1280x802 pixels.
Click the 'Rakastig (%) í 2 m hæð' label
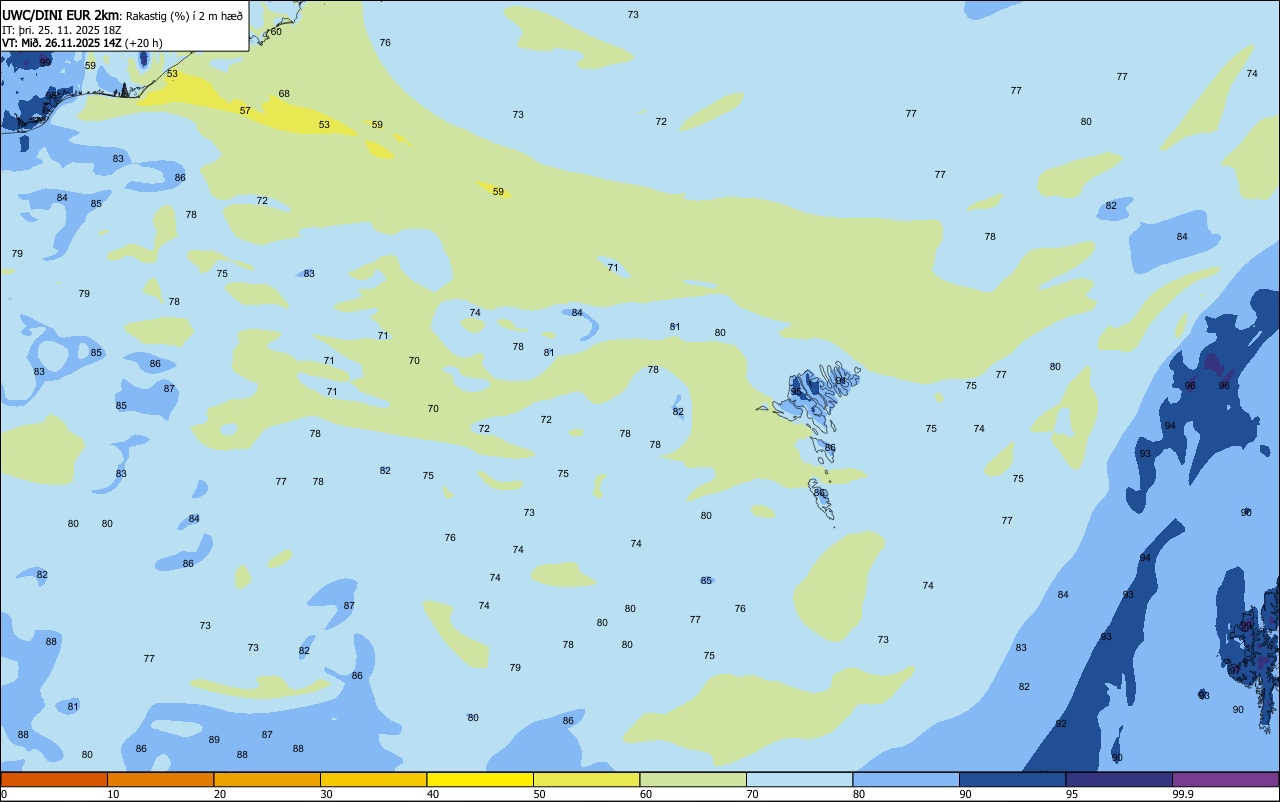point(184,15)
